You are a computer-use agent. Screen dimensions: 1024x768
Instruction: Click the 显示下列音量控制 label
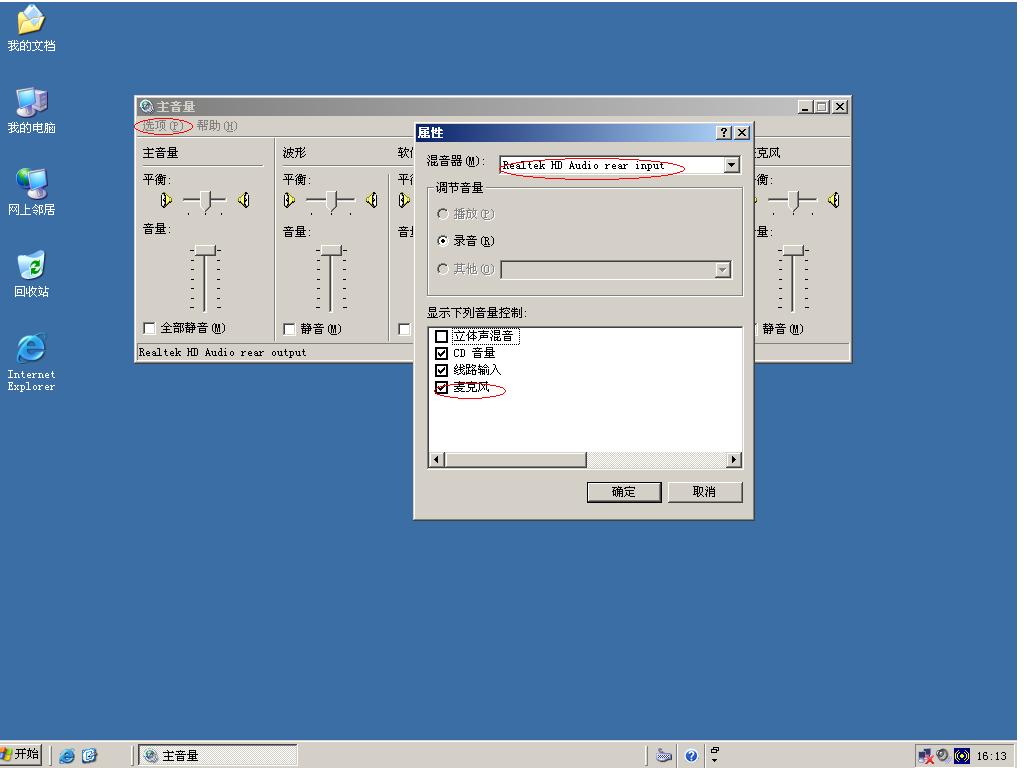pyautogui.click(x=477, y=313)
